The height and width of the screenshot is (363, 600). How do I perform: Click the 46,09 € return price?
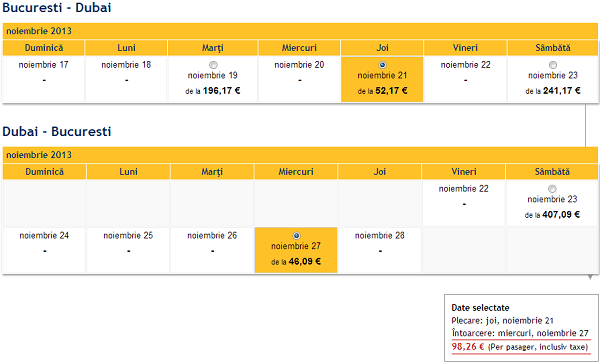pyautogui.click(x=305, y=262)
